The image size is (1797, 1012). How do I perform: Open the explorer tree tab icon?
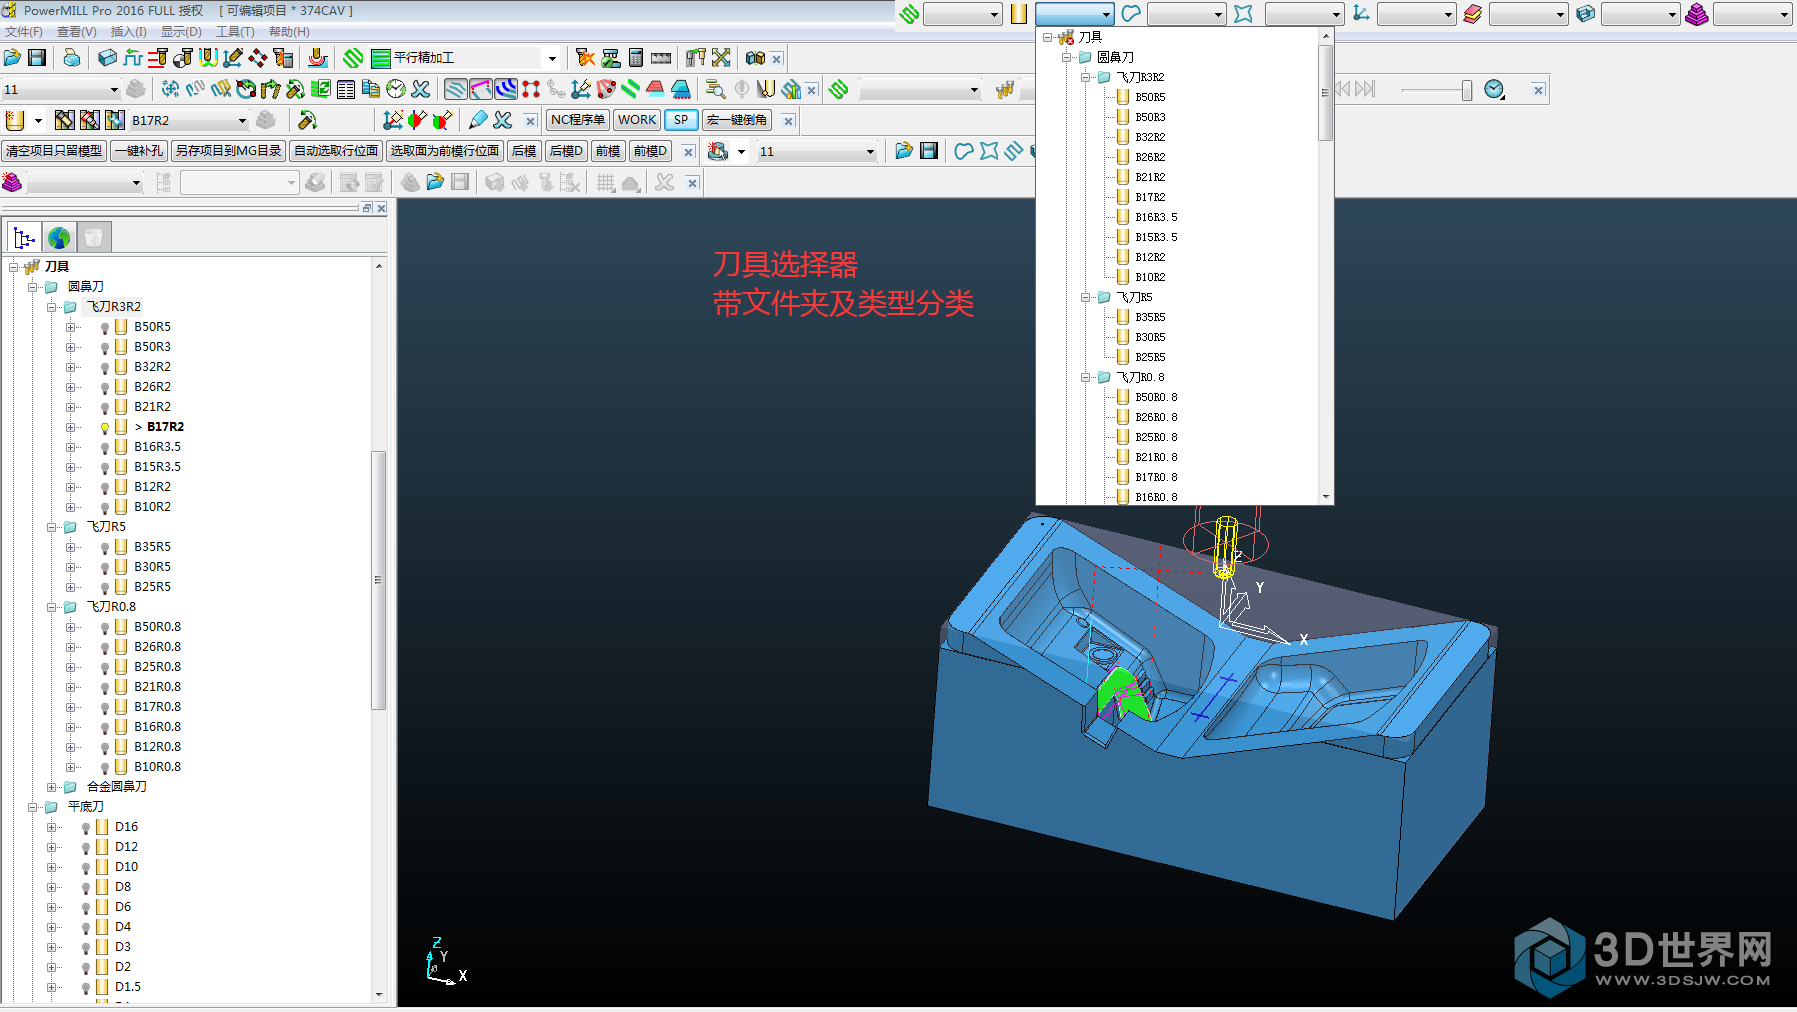coord(25,237)
